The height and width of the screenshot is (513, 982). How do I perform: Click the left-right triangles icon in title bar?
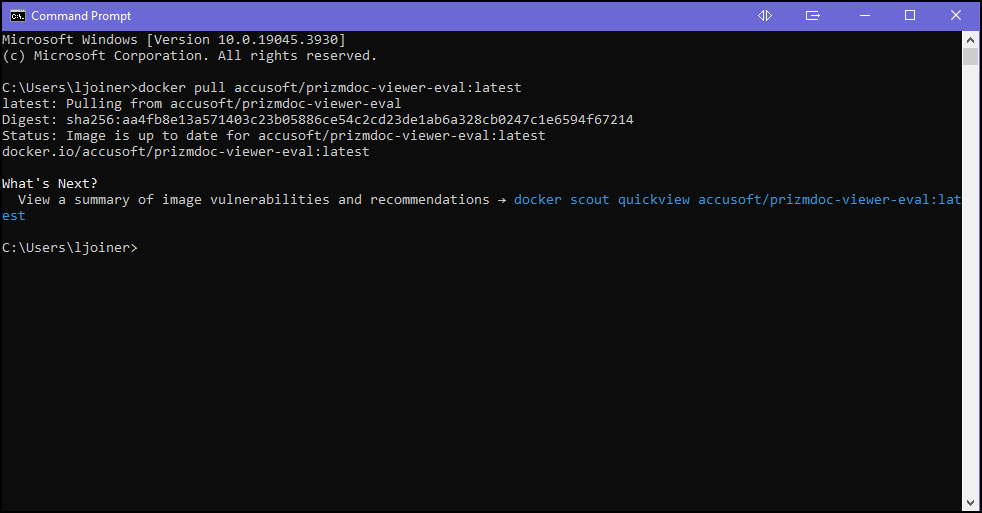tap(765, 16)
